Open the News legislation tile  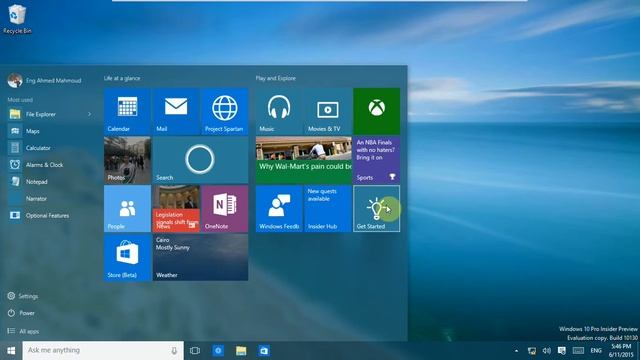point(176,209)
